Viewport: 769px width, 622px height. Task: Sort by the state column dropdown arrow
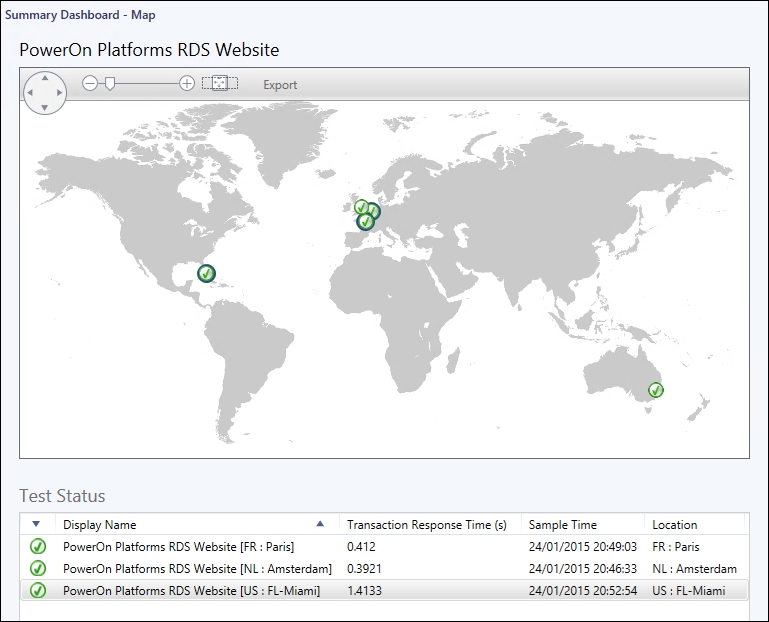click(x=36, y=524)
